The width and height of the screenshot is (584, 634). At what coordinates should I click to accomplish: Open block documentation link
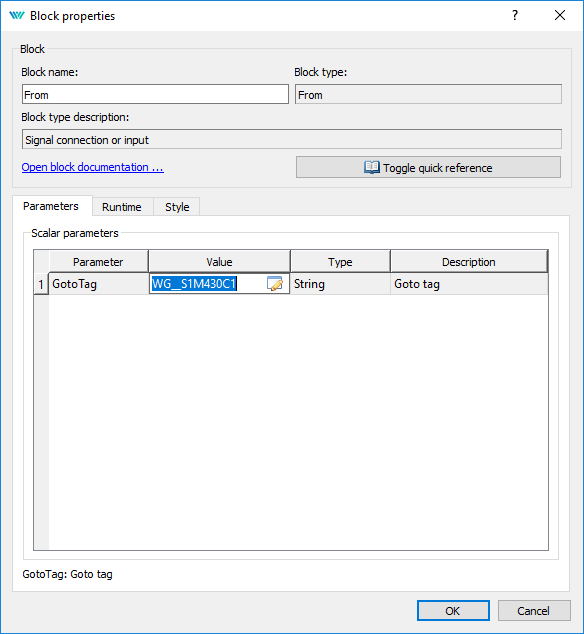(93, 167)
